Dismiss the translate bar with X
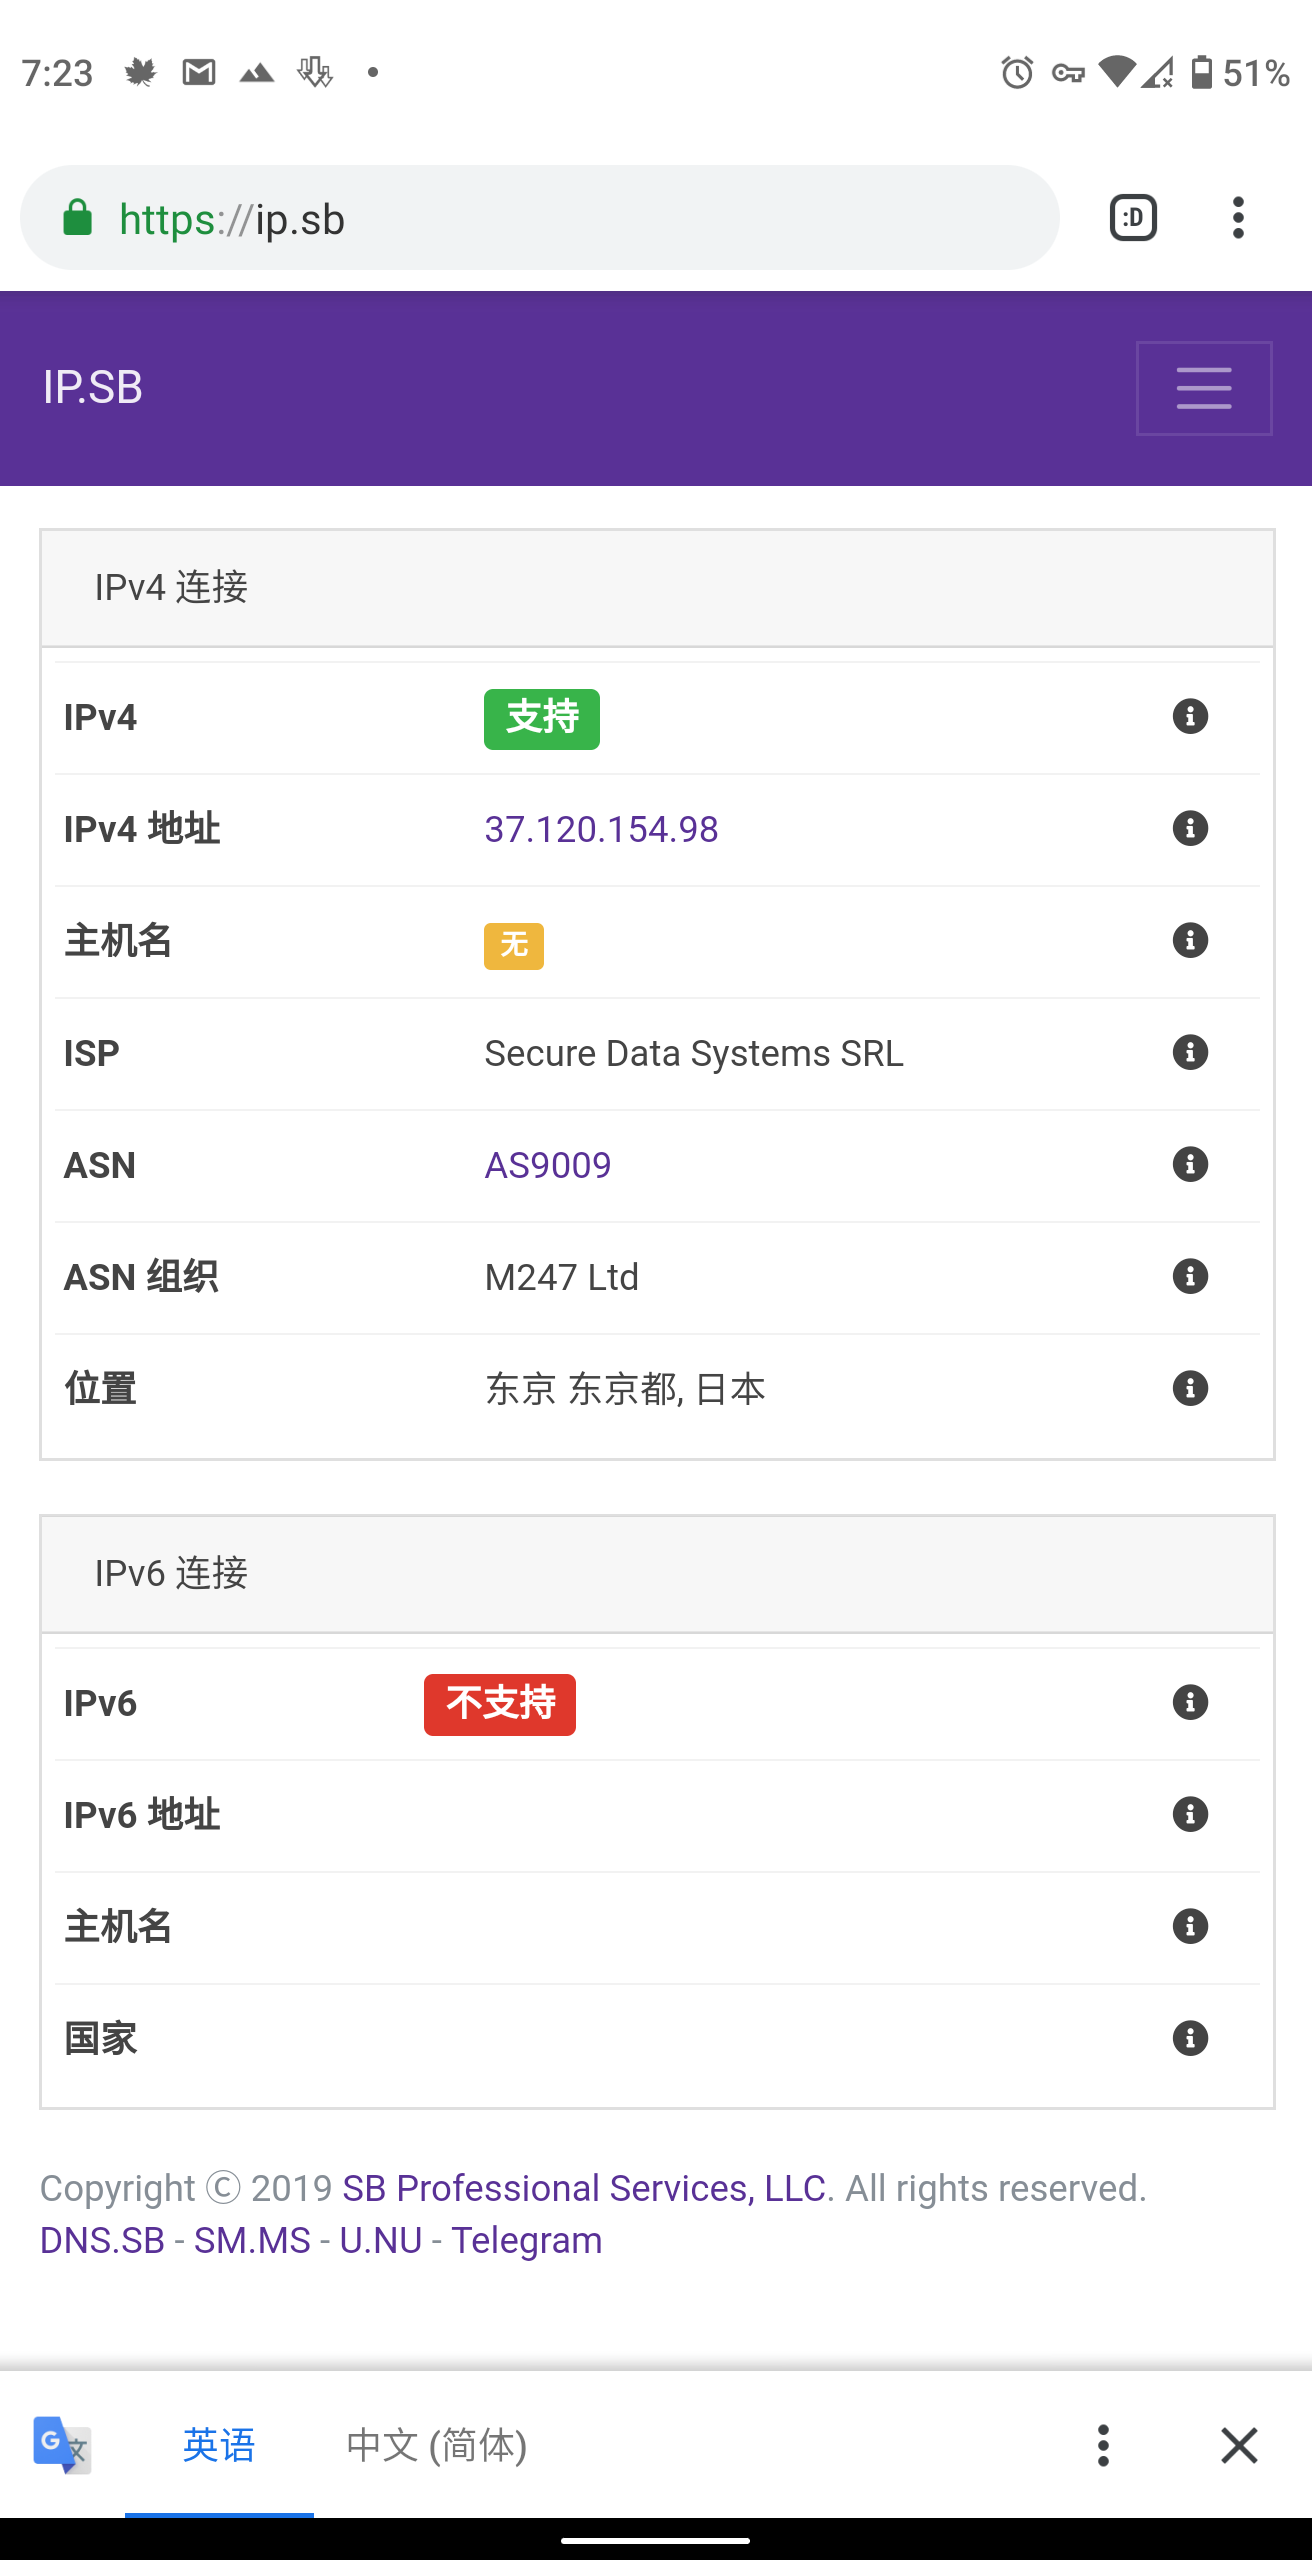Screen dimensions: 1312x2560 pos(1239,2446)
